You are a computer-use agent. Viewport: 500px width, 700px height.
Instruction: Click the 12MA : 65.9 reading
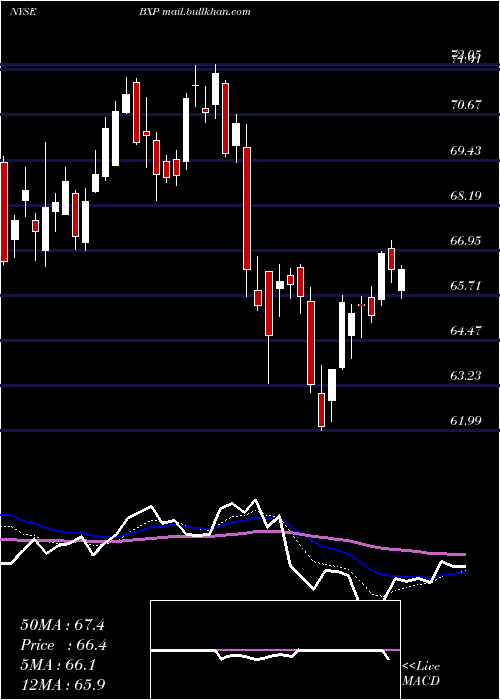[62, 684]
